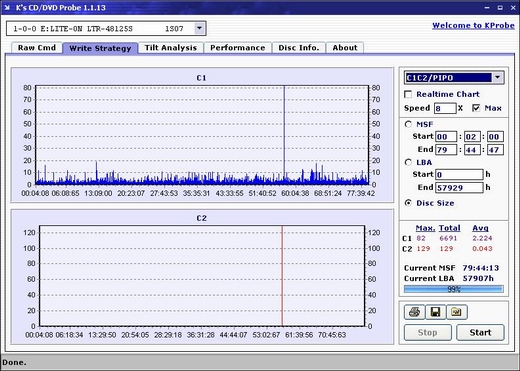Uncheck the Max speed checkbox
Screen dimensions: 520x371
pos(476,108)
